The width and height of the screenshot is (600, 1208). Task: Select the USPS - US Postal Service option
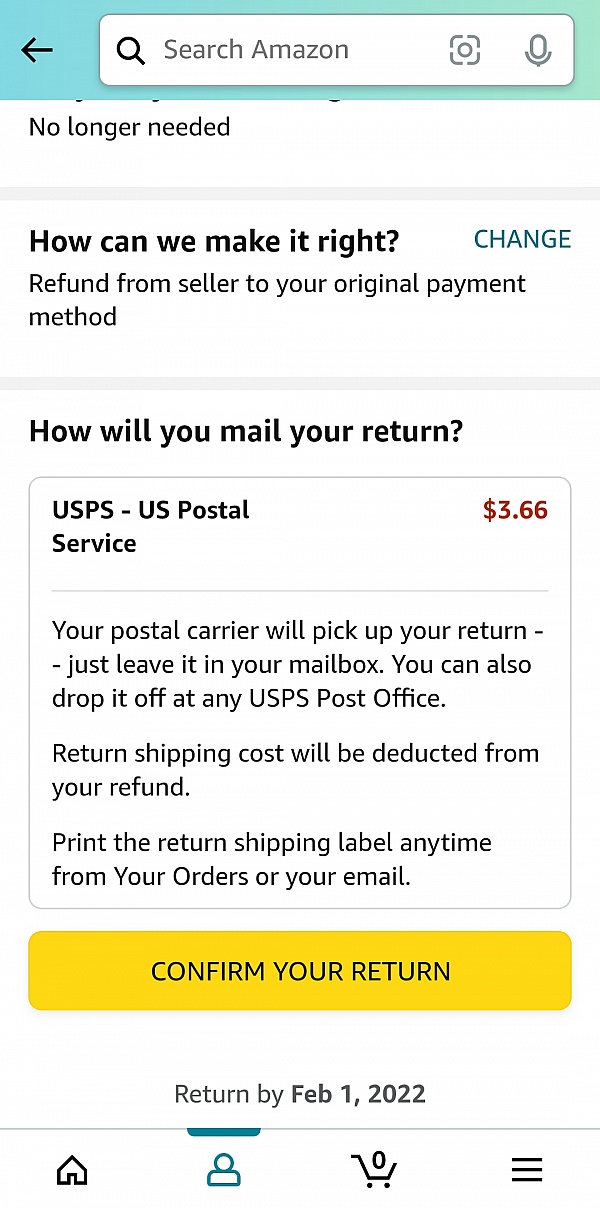coord(150,526)
